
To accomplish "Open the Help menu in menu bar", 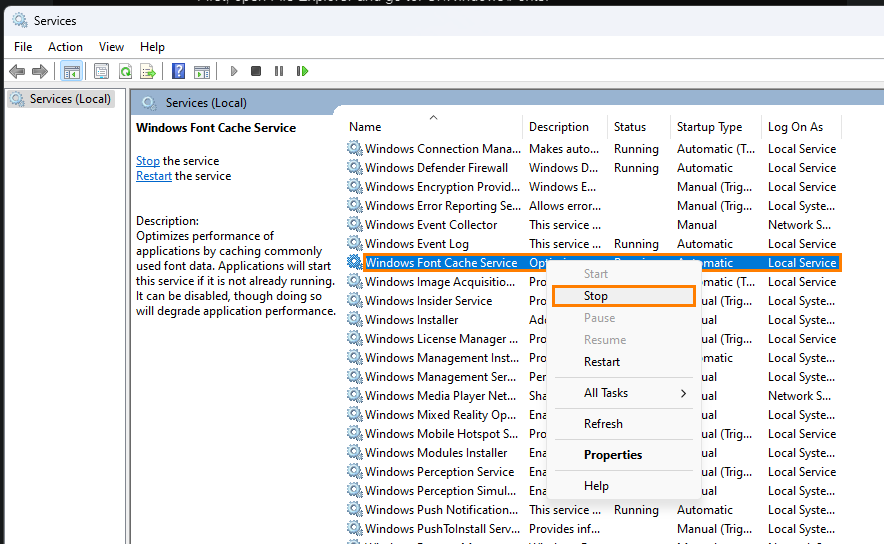I will 152,47.
